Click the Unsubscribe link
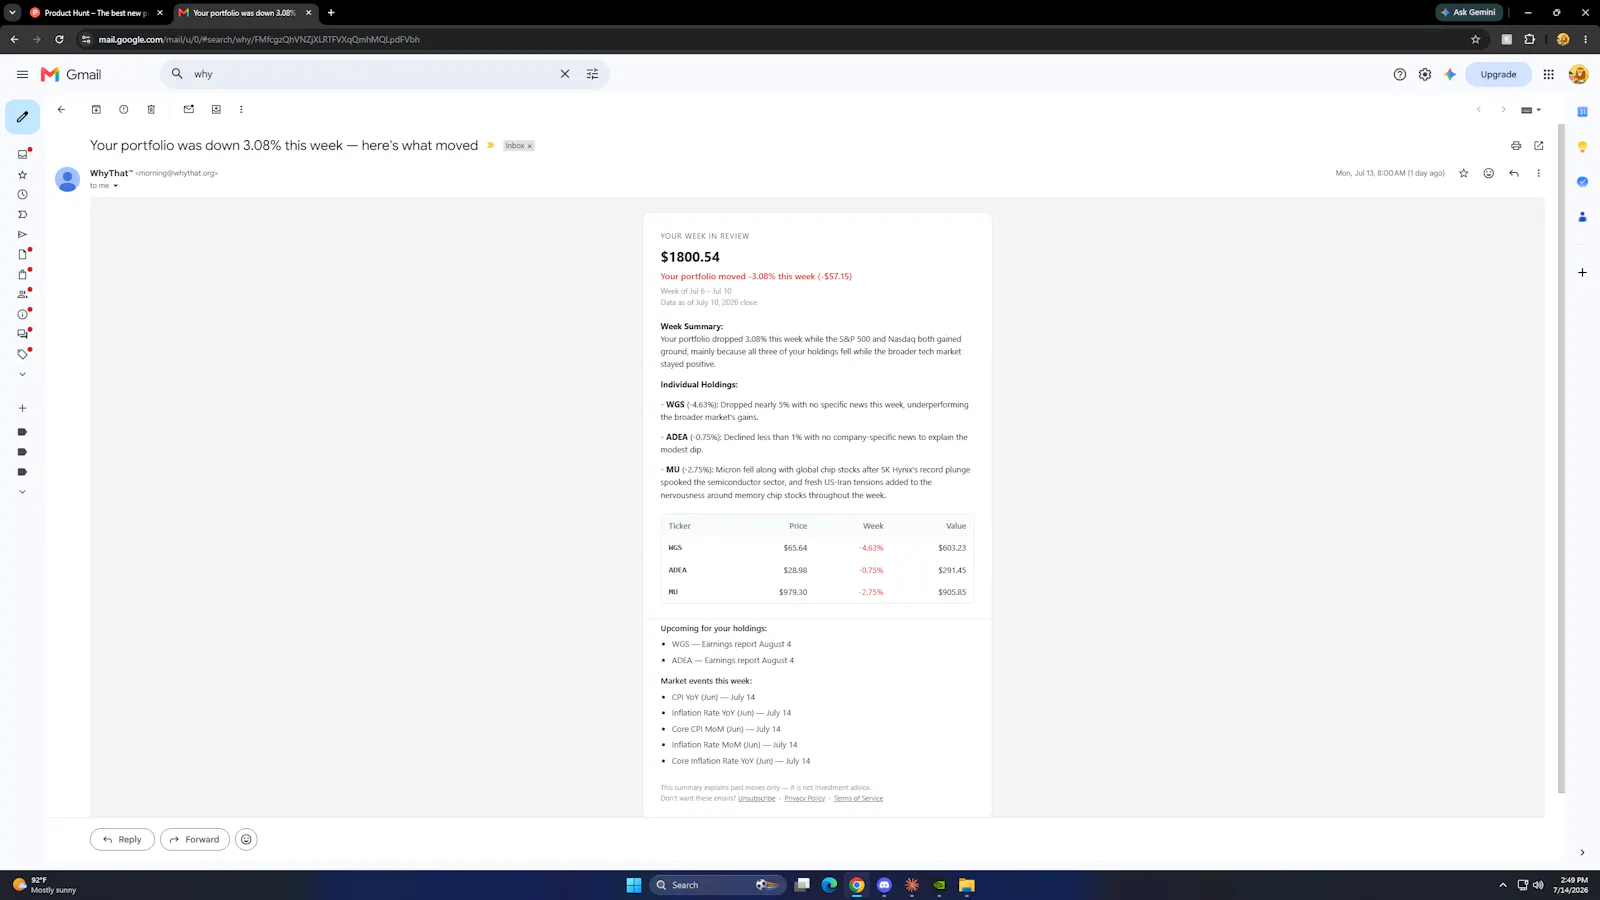This screenshot has height=900, width=1600. coord(757,798)
